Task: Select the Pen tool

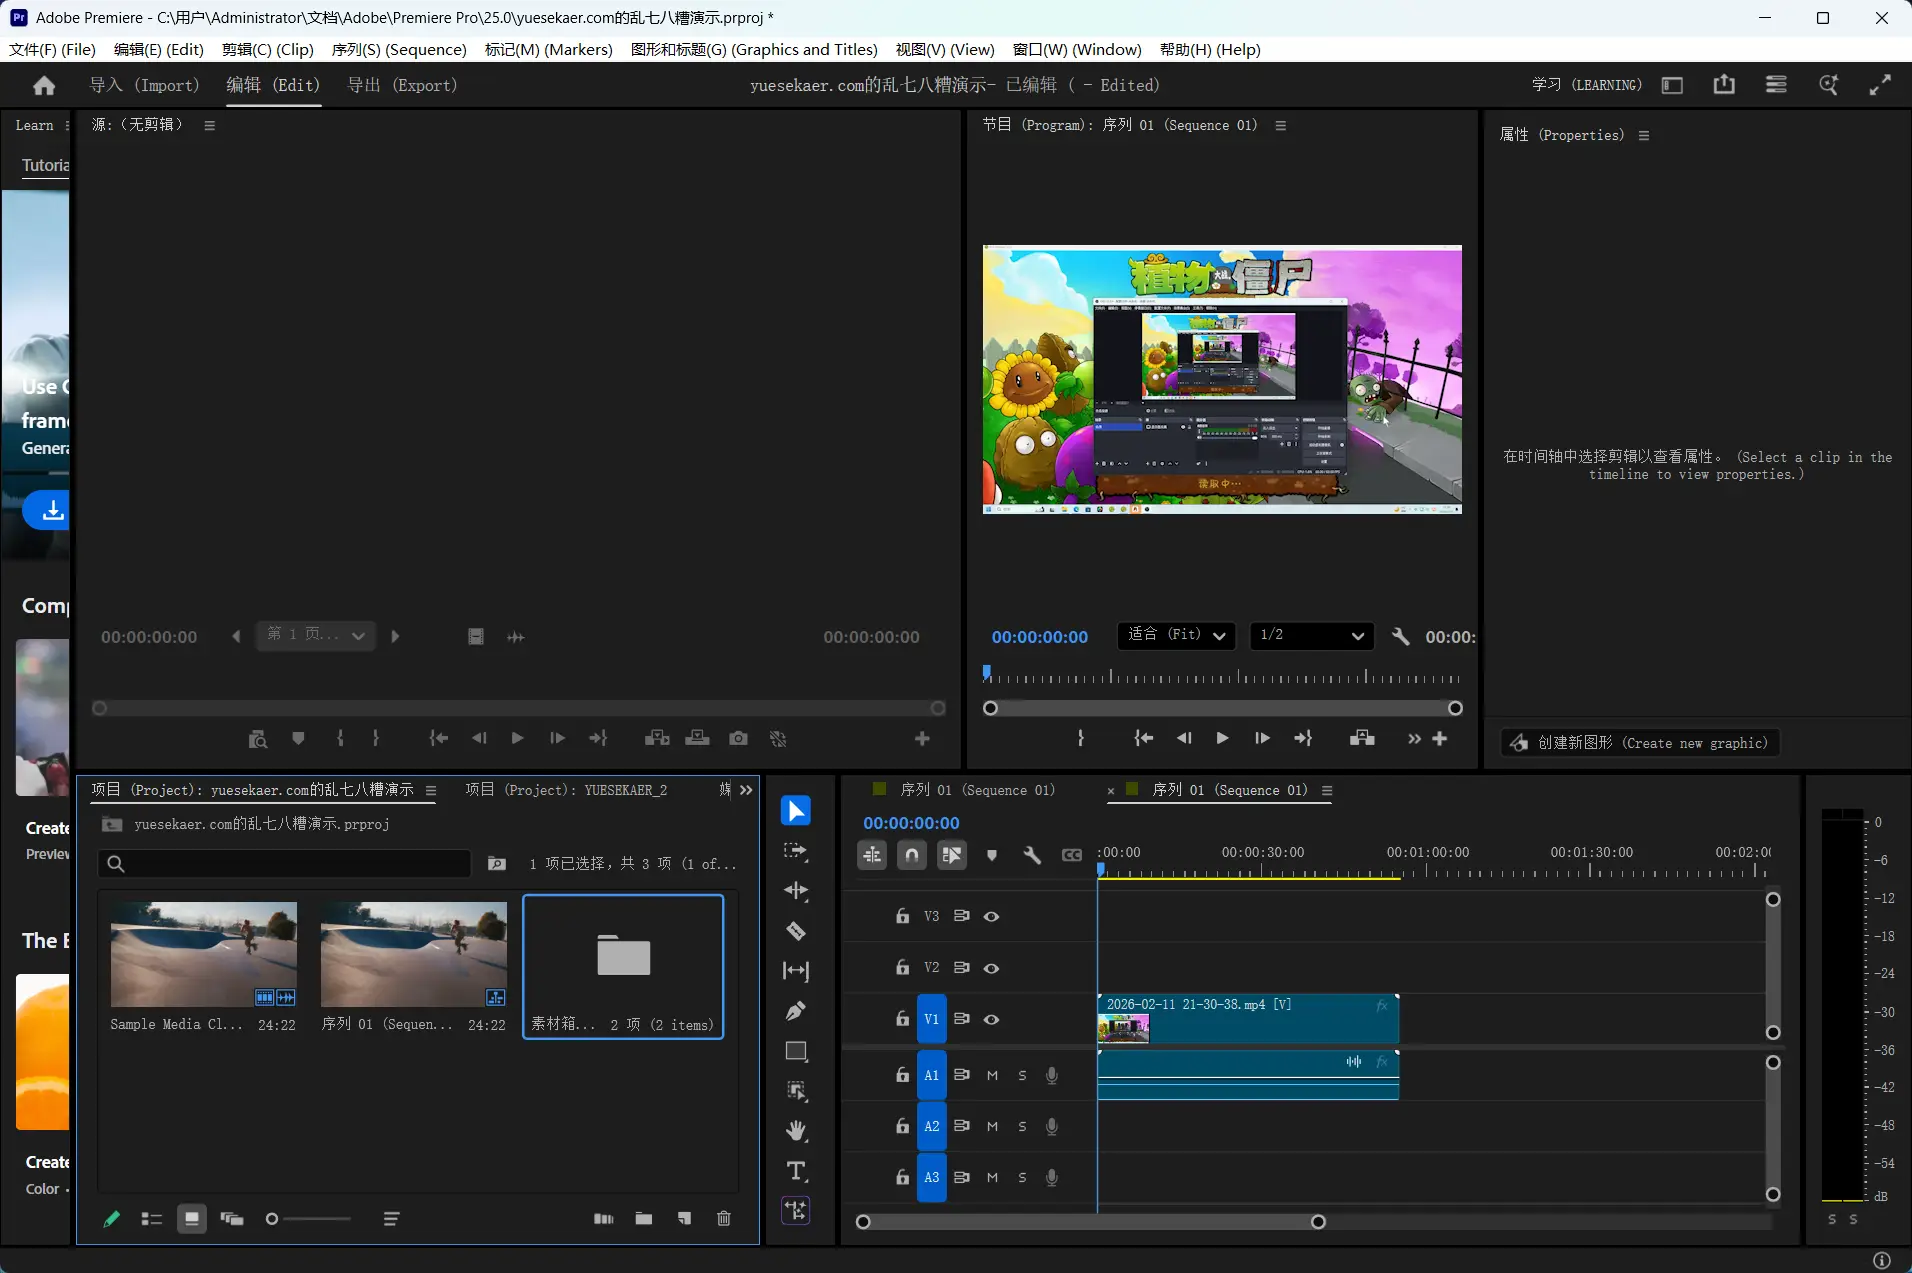Action: pos(796,1011)
